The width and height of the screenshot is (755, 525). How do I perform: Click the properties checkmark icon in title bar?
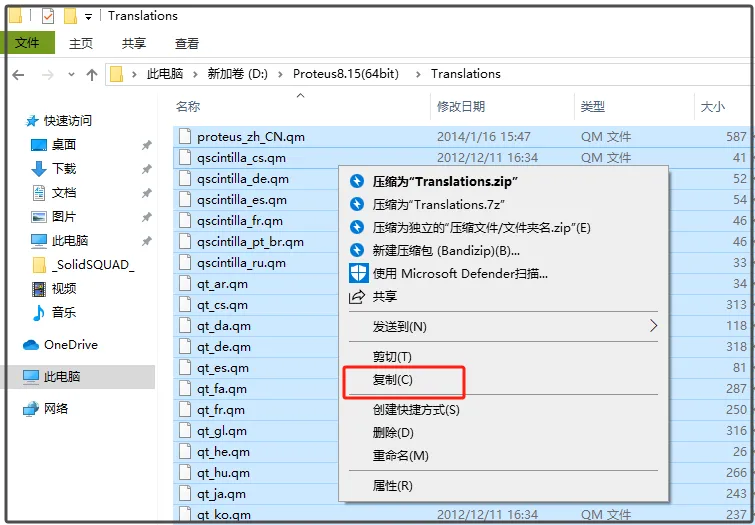48,16
